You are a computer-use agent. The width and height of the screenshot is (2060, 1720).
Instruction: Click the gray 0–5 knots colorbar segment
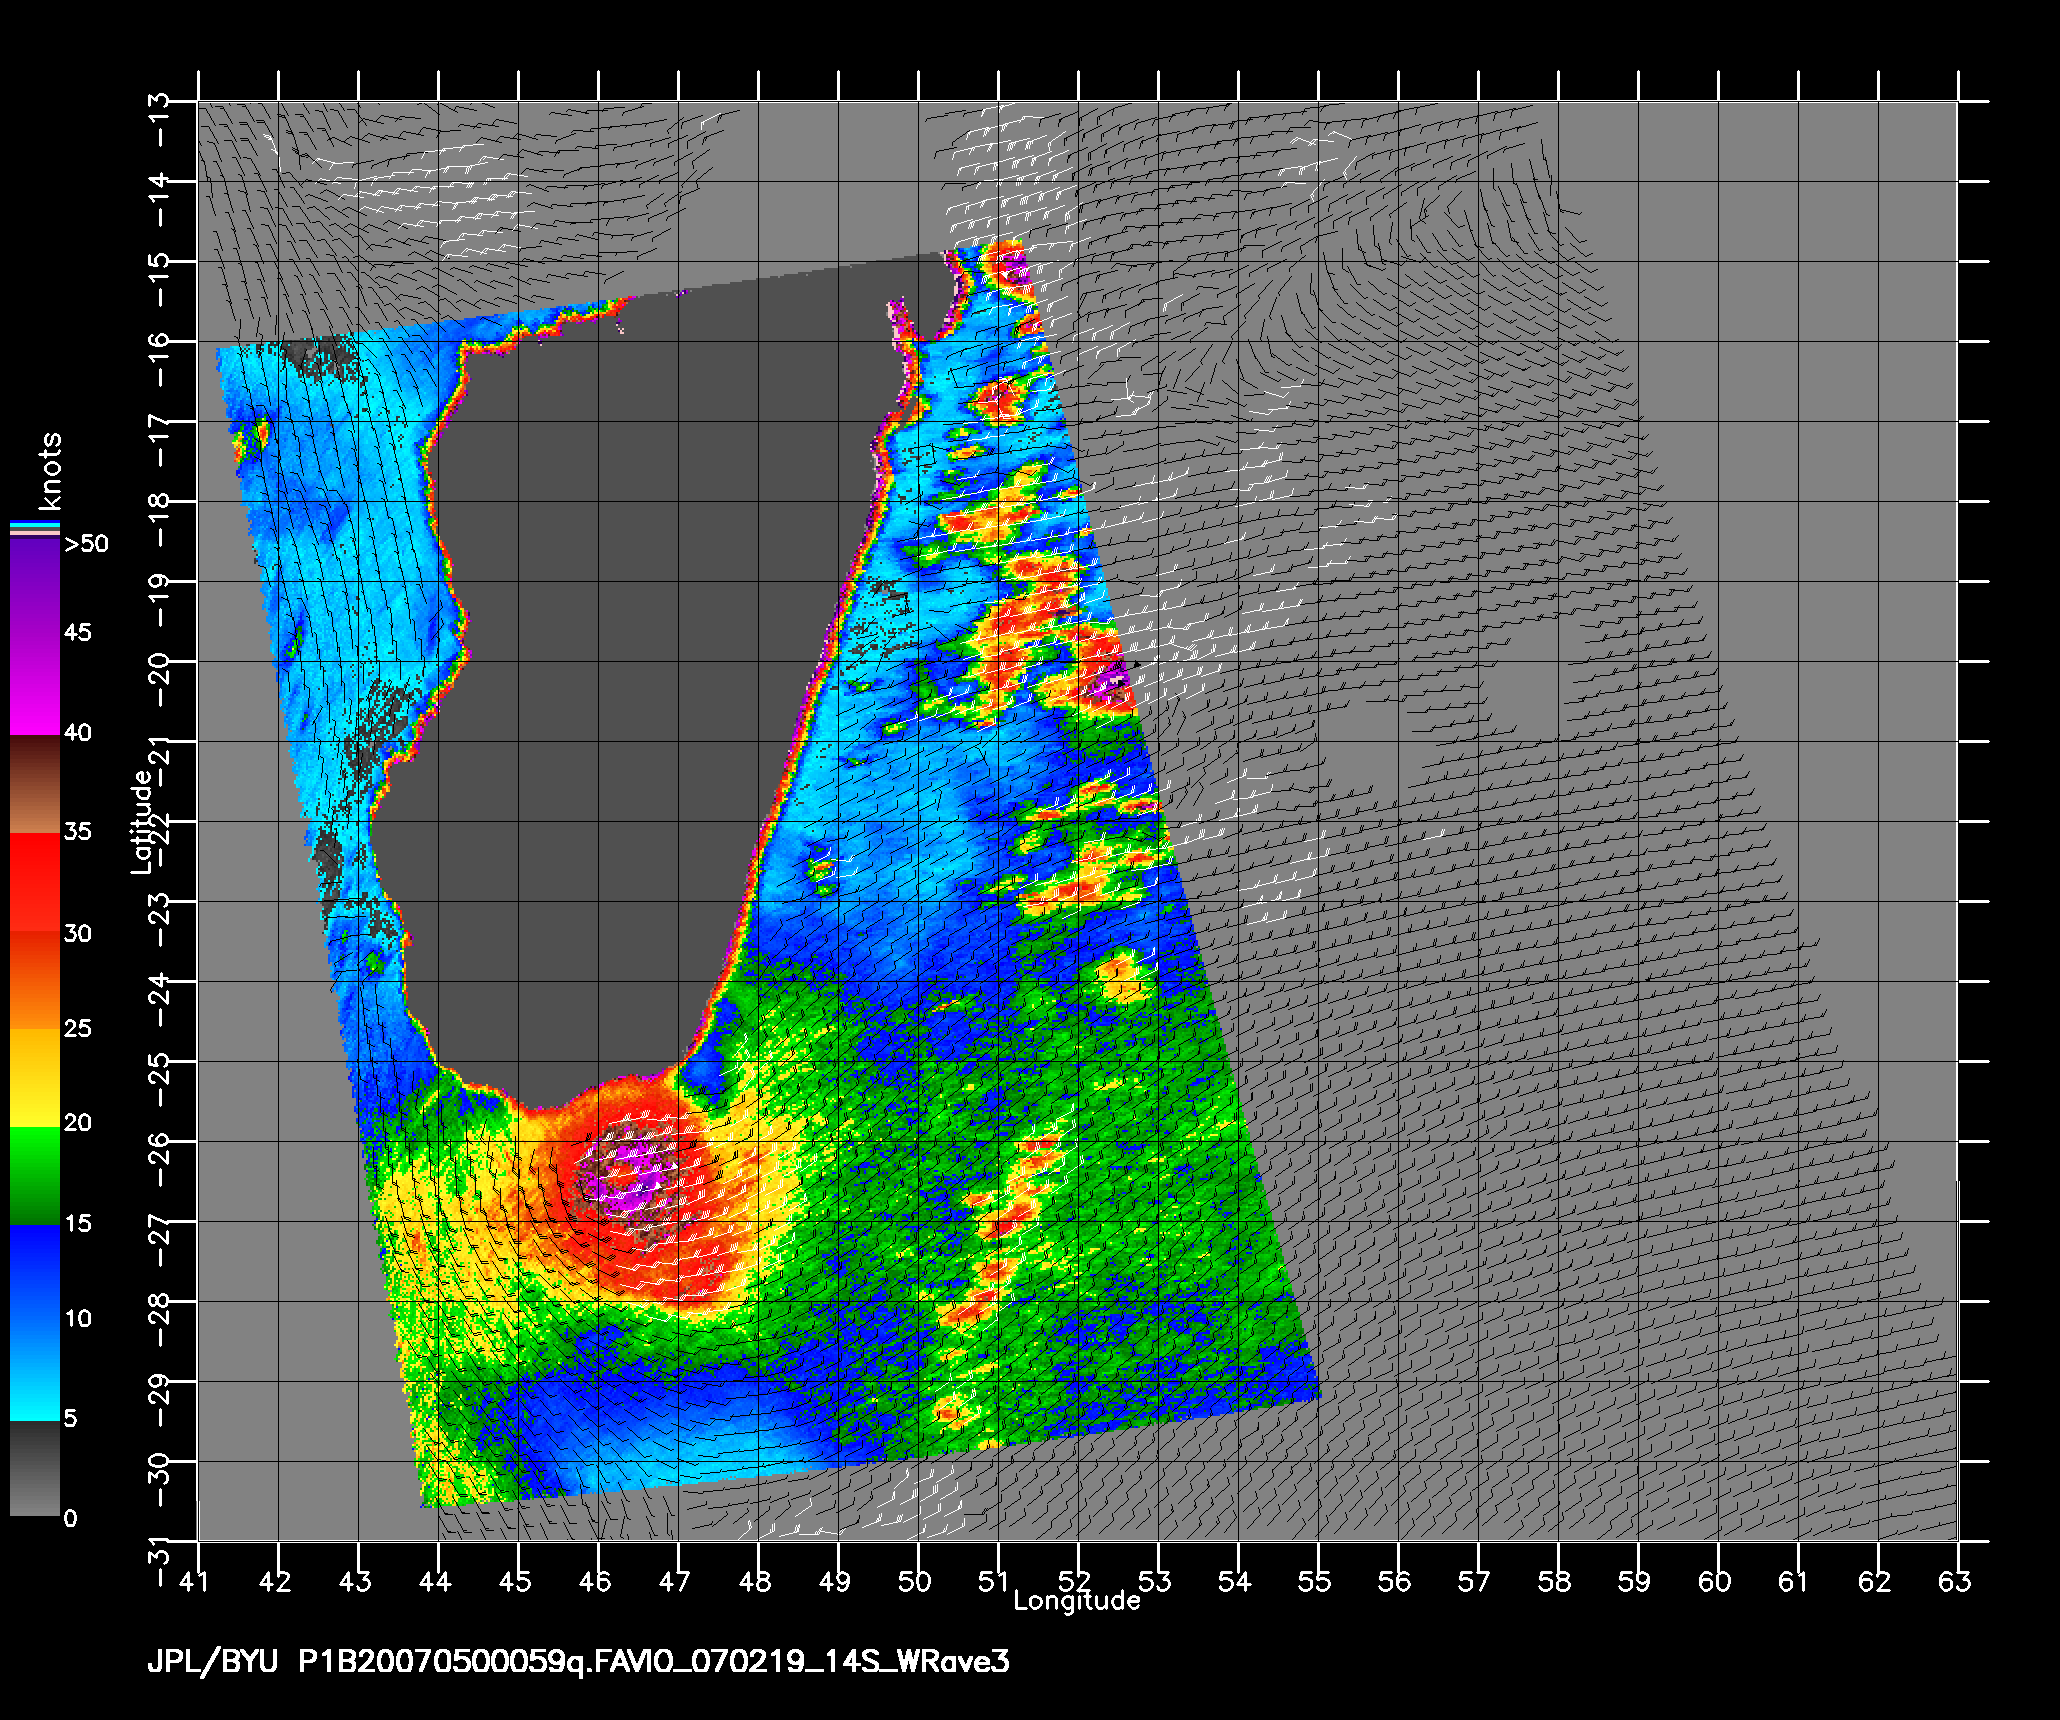(35, 1469)
